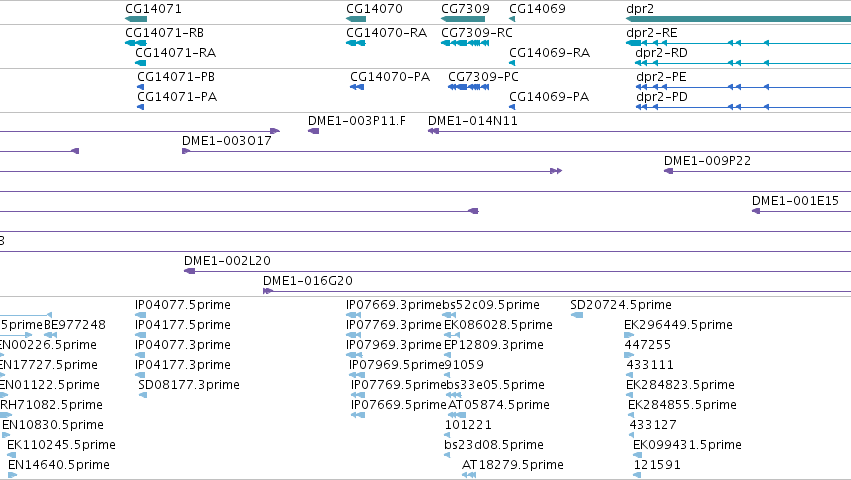Click BAC clone DME1-001E15 label
The image size is (851, 480).
pos(795,201)
